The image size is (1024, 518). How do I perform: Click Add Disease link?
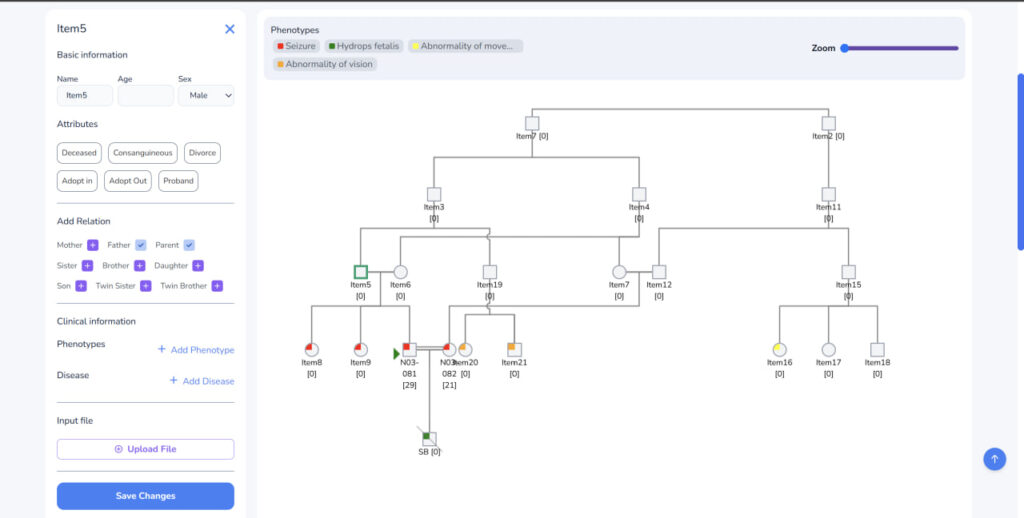[202, 381]
